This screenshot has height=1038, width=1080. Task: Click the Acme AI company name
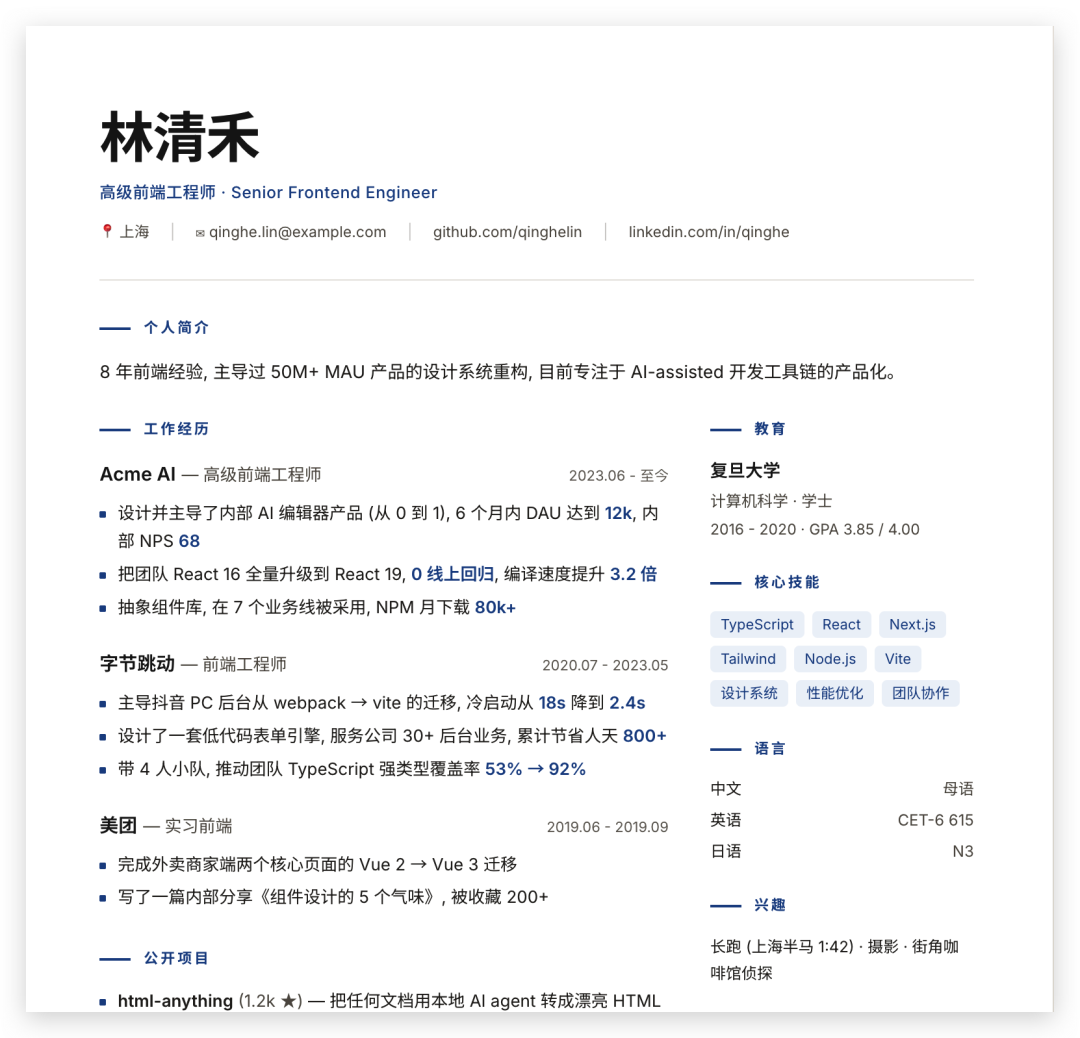point(138,475)
